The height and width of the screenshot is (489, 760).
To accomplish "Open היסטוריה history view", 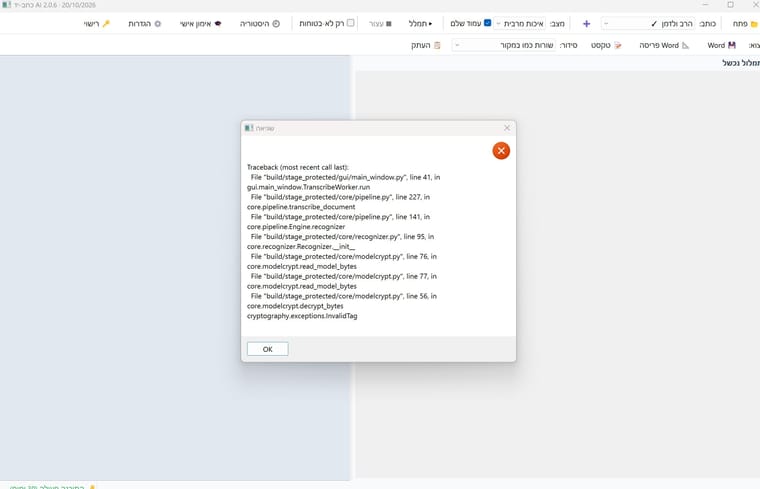I will pos(260,23).
